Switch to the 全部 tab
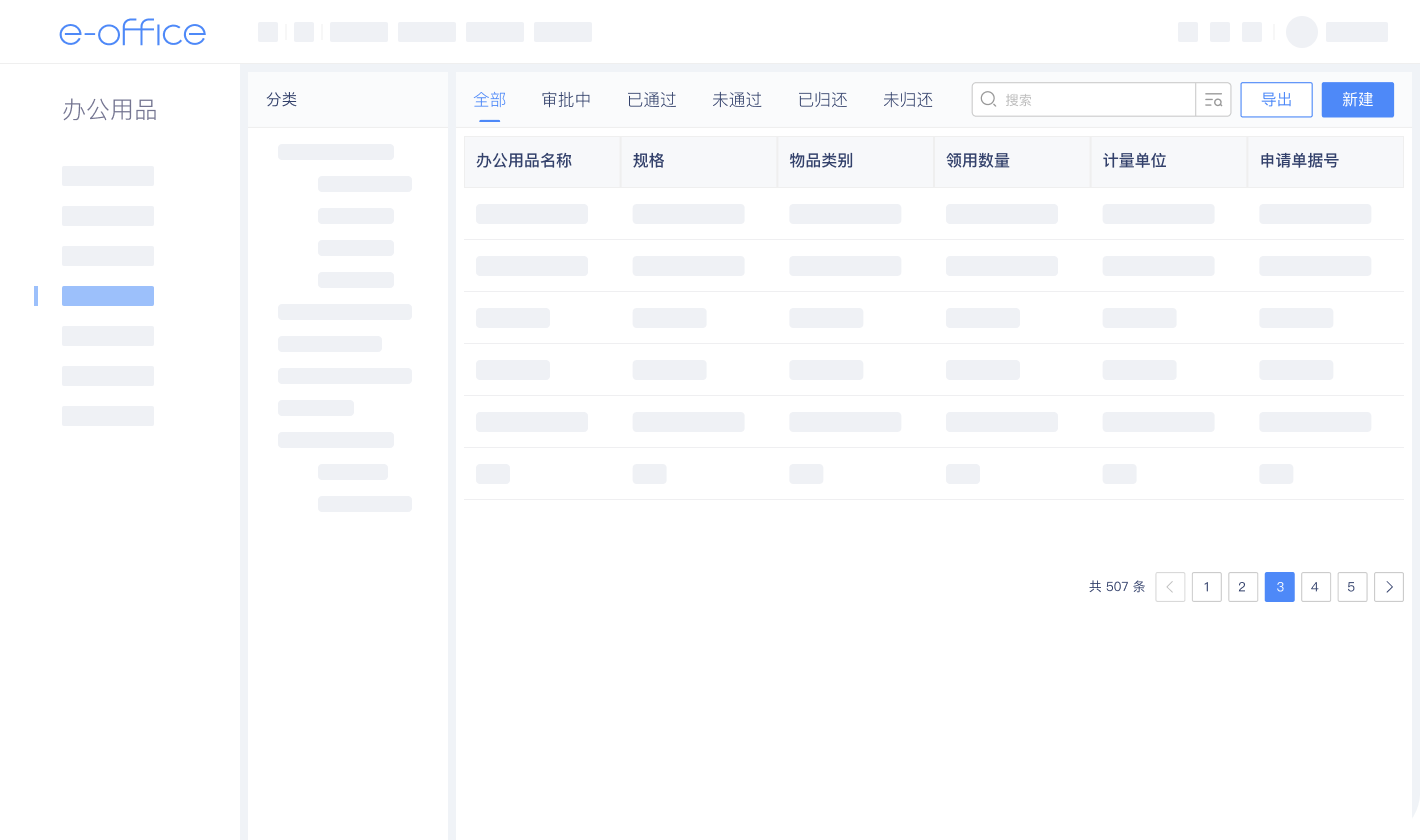 490,100
